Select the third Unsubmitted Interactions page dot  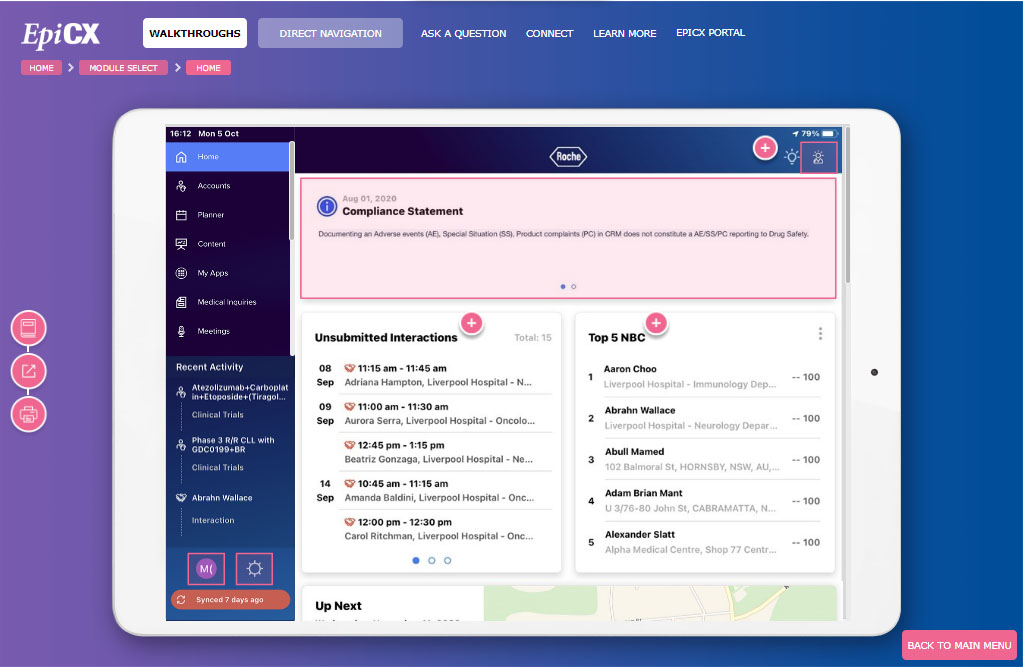coord(447,561)
